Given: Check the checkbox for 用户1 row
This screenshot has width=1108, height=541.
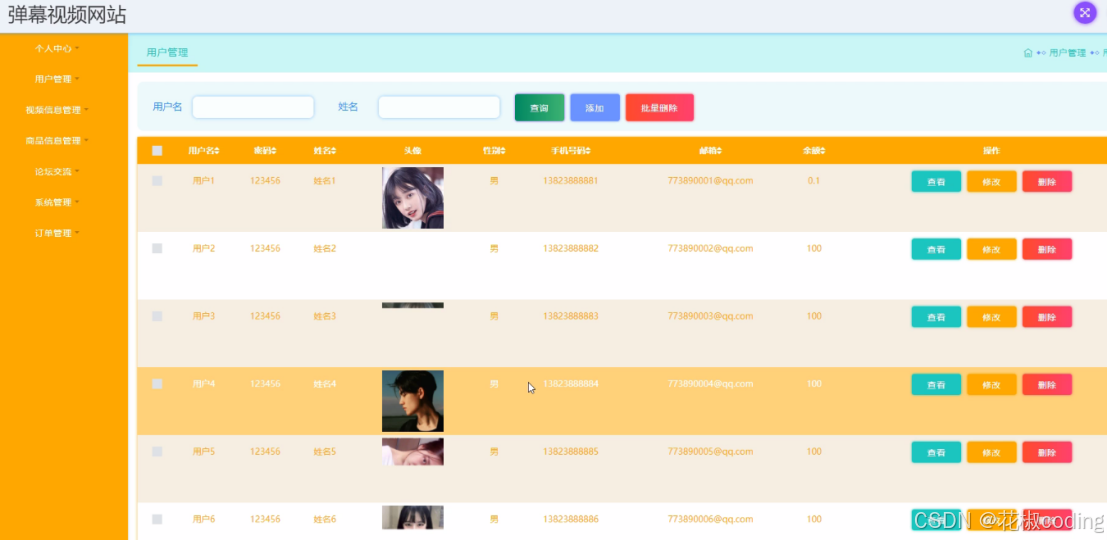Looking at the screenshot, I should pos(157,181).
